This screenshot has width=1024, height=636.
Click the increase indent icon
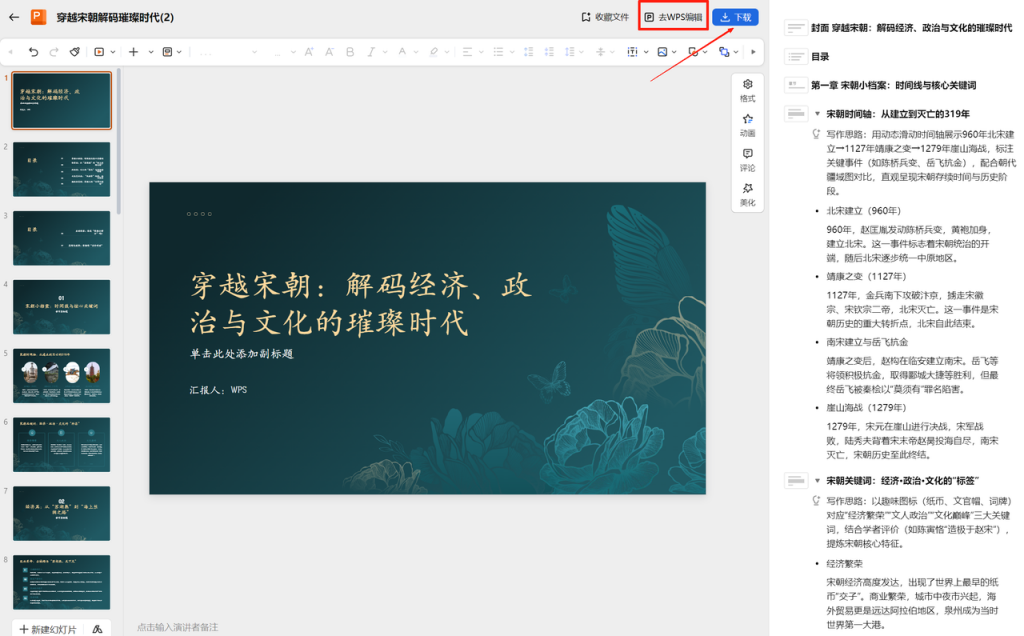pyautogui.click(x=549, y=52)
